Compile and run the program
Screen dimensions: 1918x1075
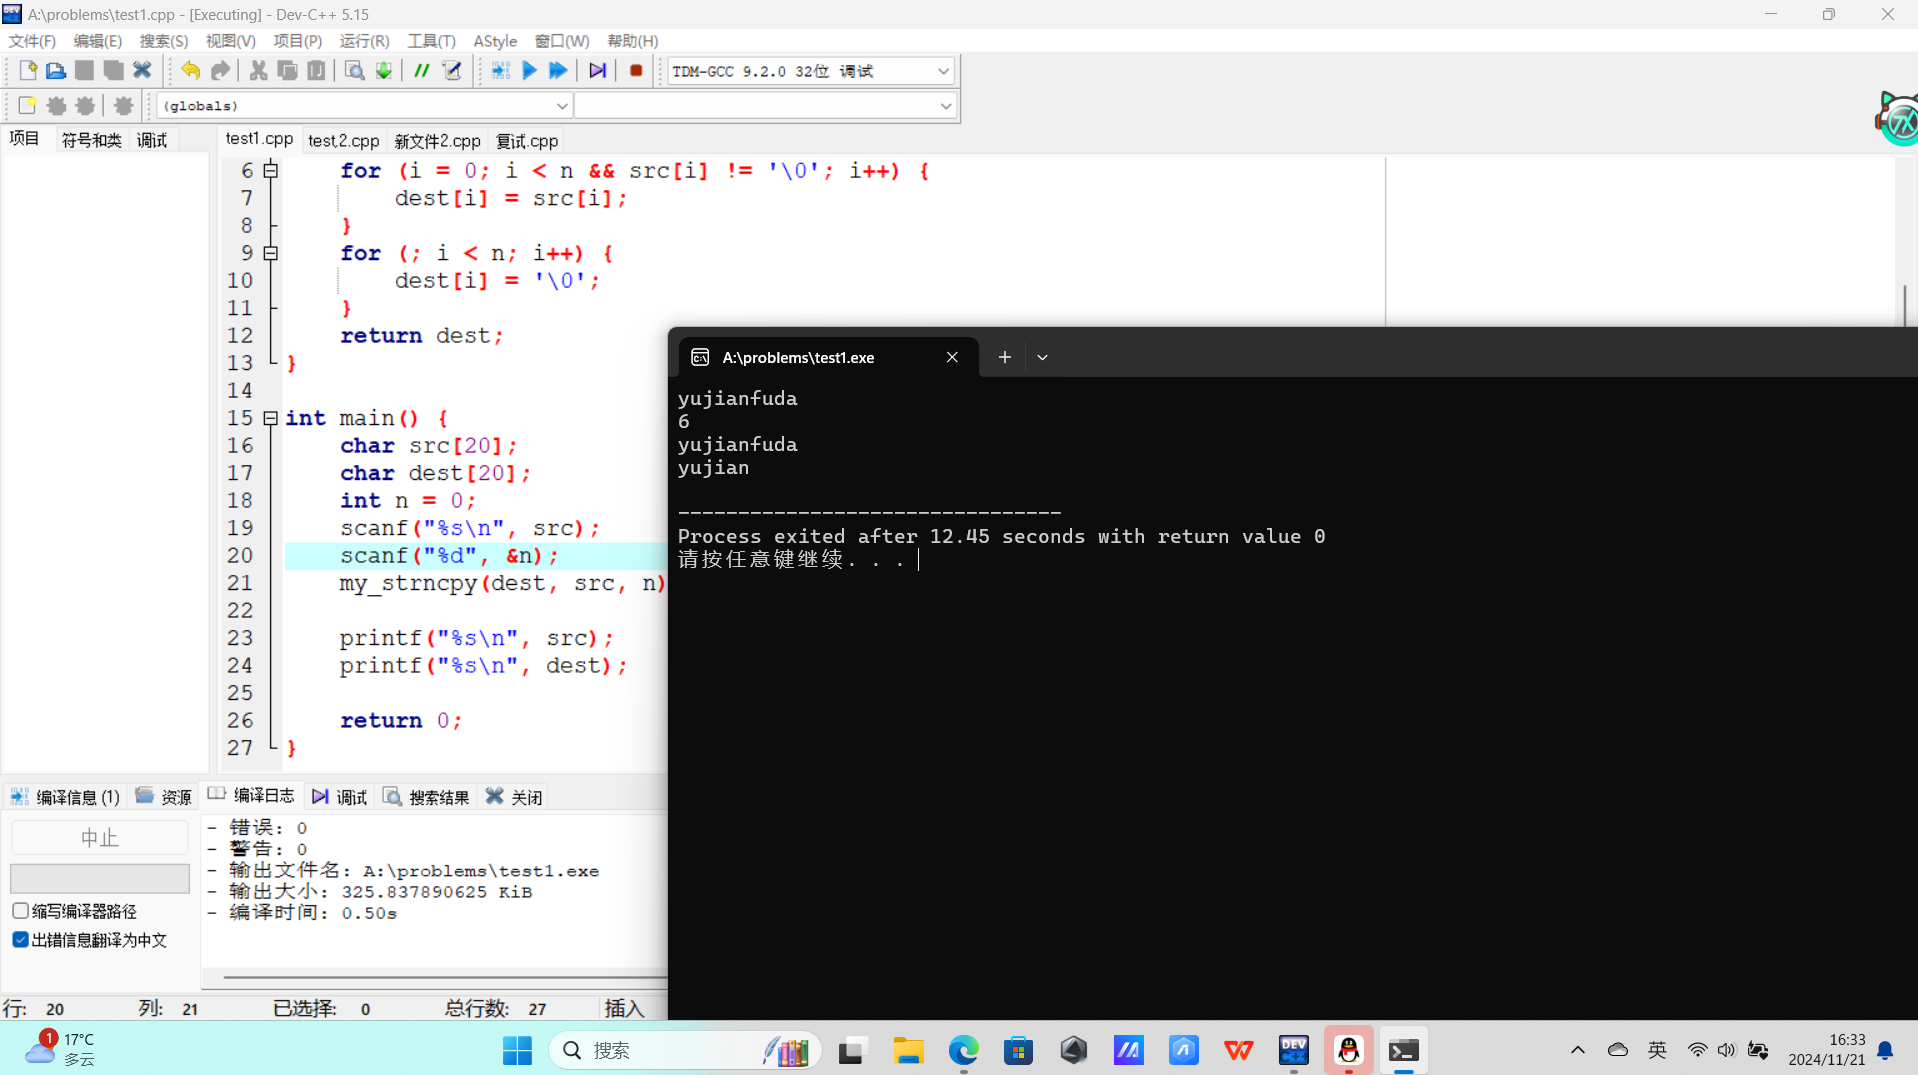[558, 71]
